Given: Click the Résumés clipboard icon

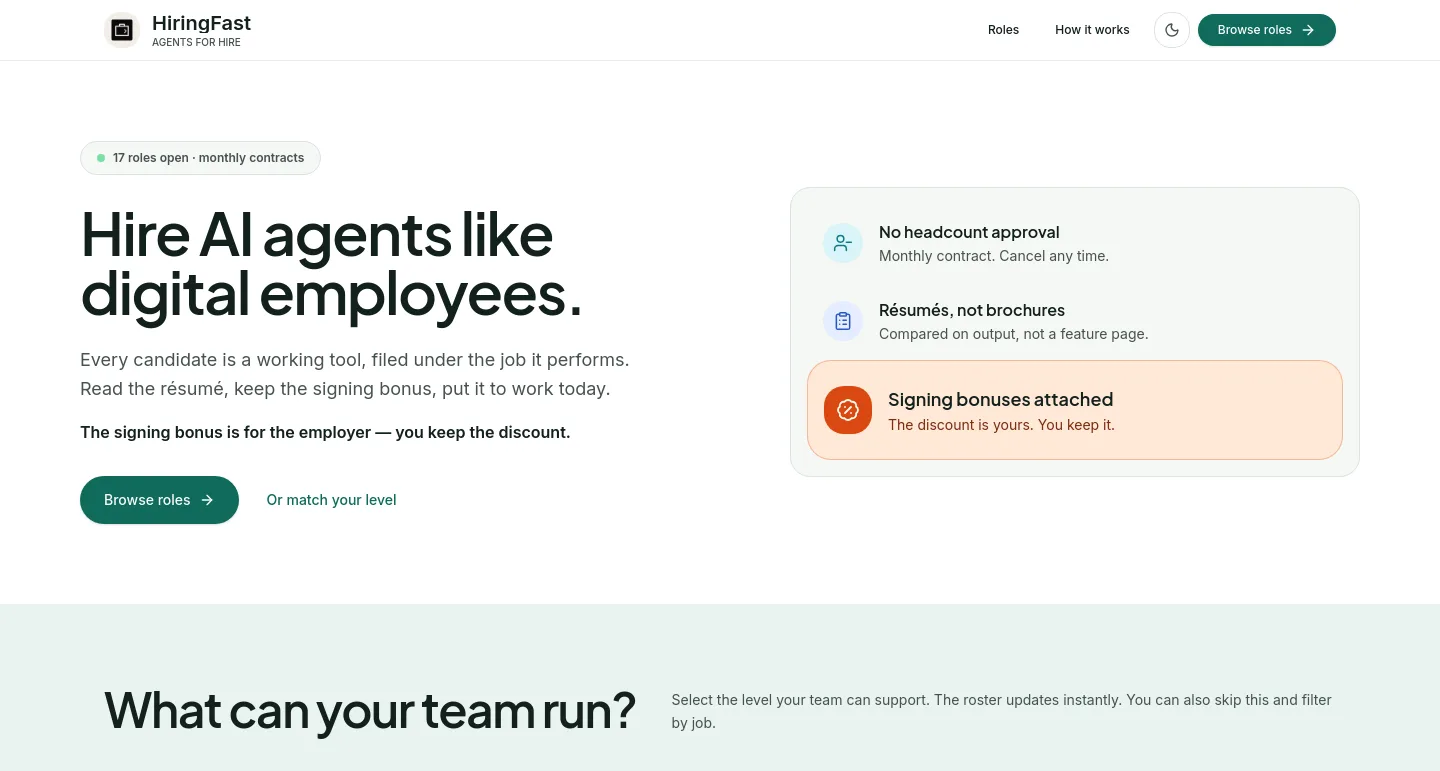Looking at the screenshot, I should tap(843, 321).
